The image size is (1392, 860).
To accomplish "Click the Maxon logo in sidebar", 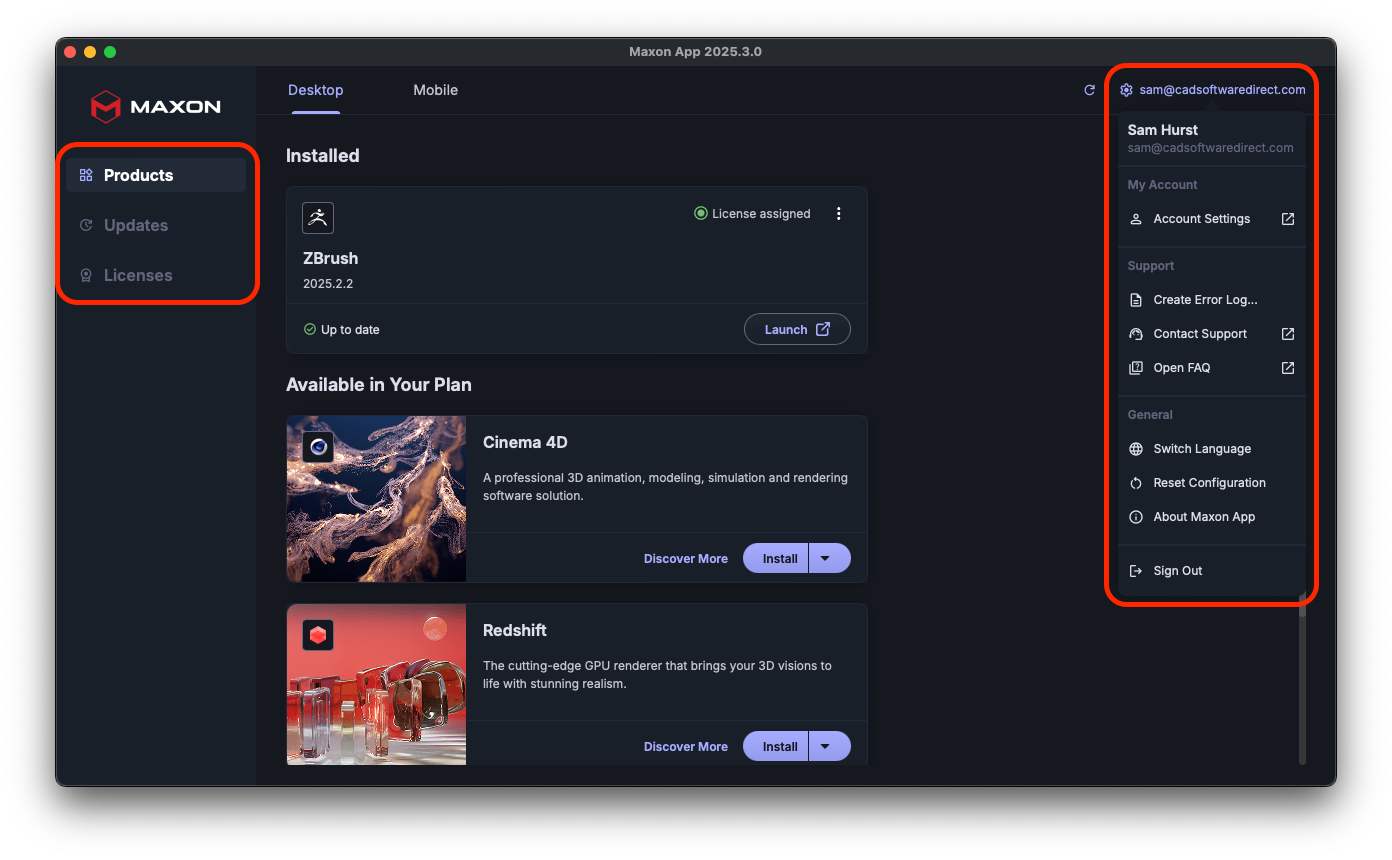I will (156, 106).
